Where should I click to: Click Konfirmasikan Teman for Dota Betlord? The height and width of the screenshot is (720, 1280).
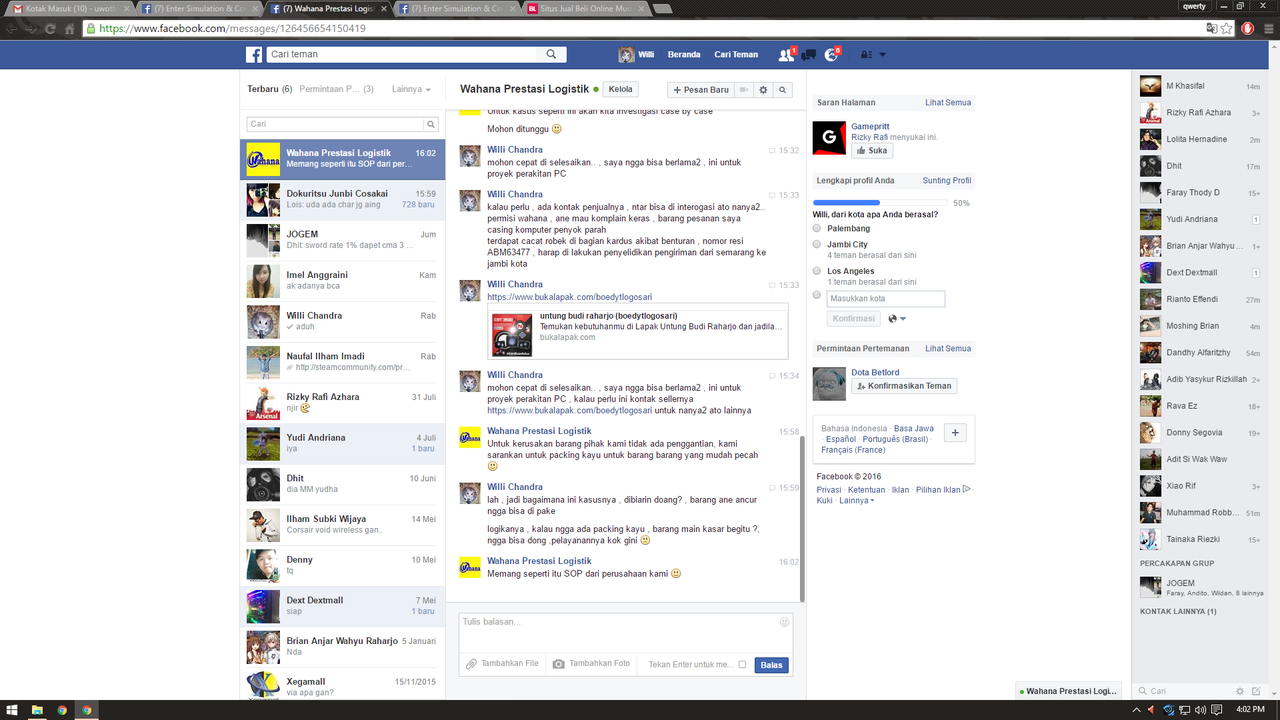(903, 386)
